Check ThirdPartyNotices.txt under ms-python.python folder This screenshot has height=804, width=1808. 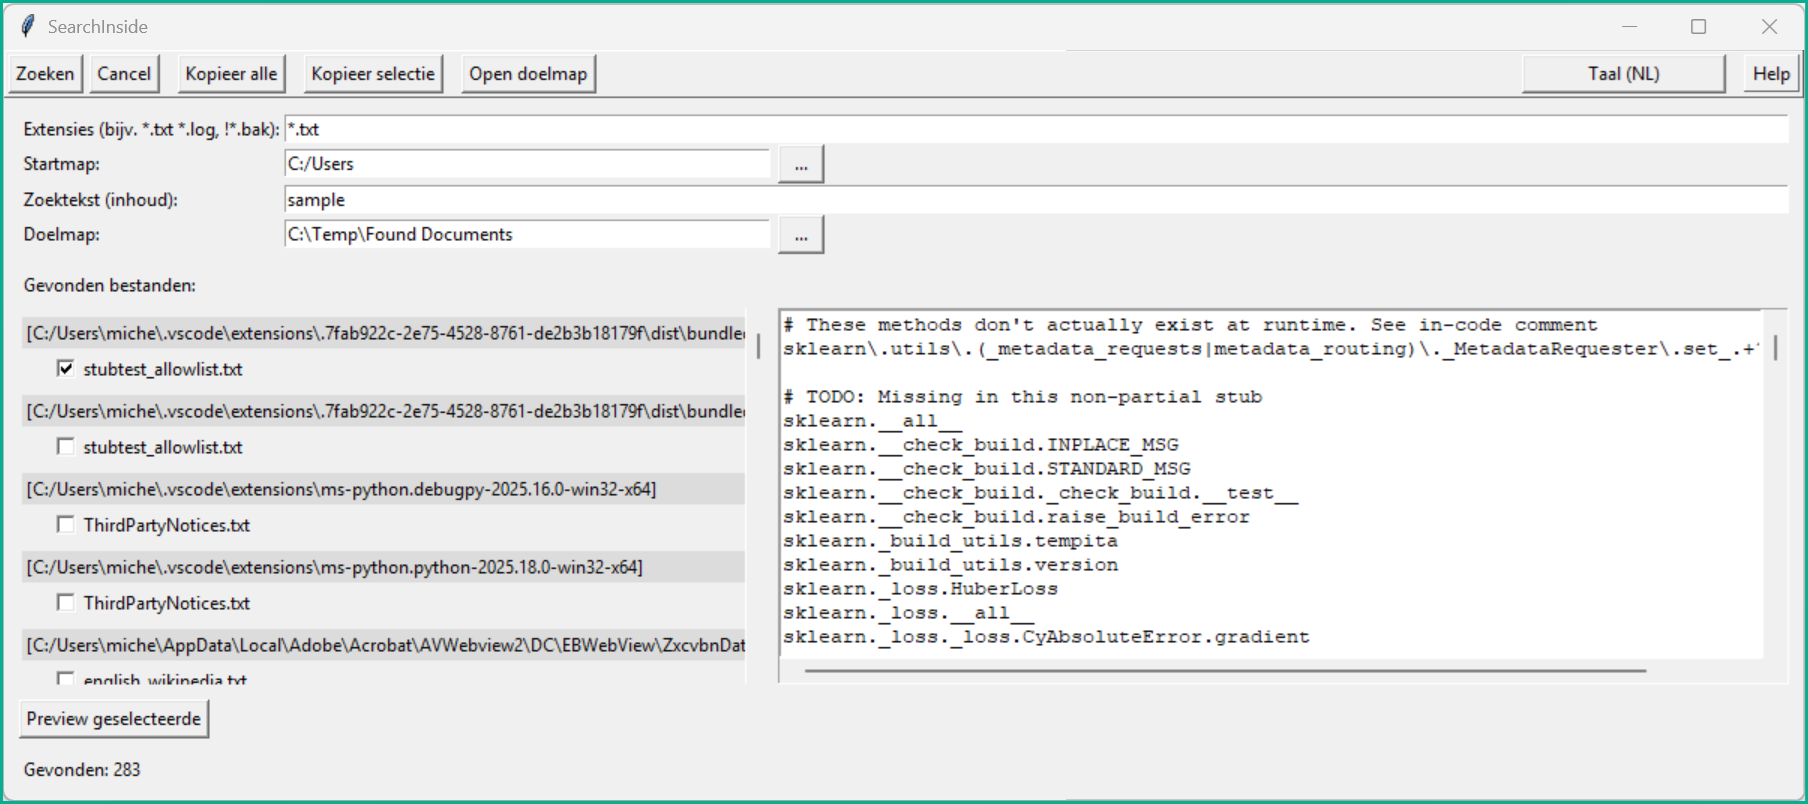tap(66, 603)
